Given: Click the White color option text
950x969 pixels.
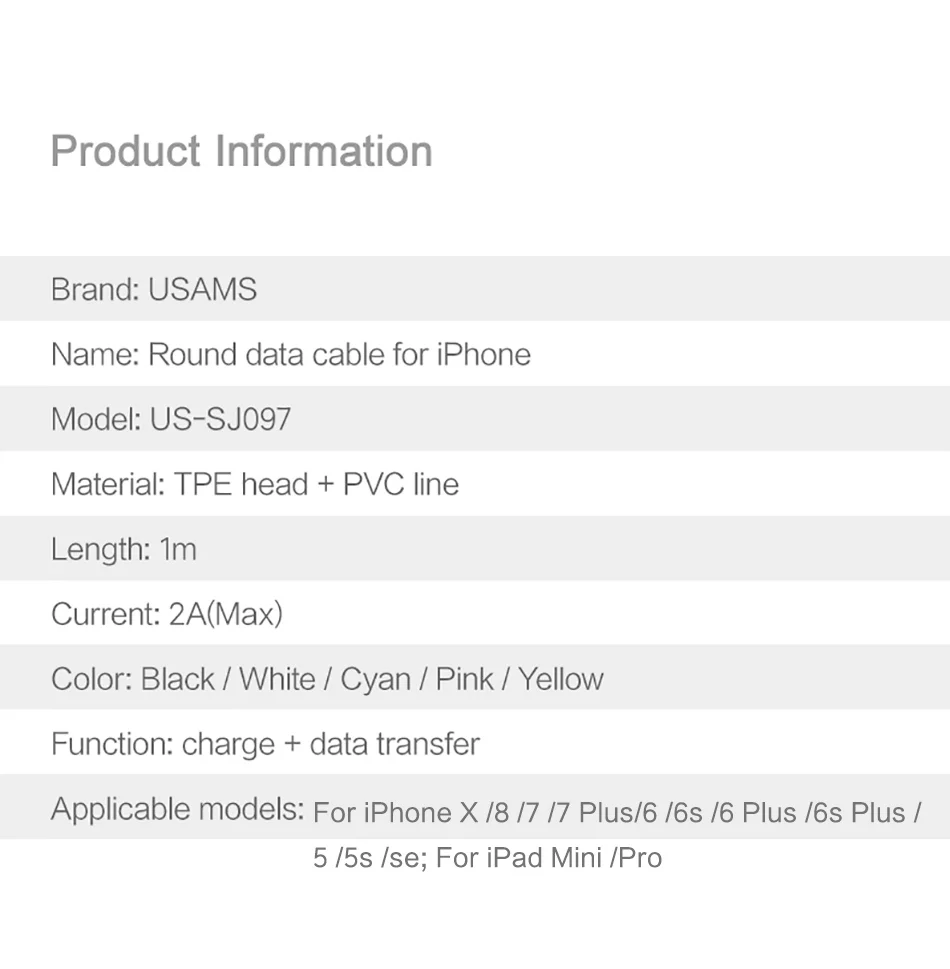Looking at the screenshot, I should pyautogui.click(x=277, y=680).
